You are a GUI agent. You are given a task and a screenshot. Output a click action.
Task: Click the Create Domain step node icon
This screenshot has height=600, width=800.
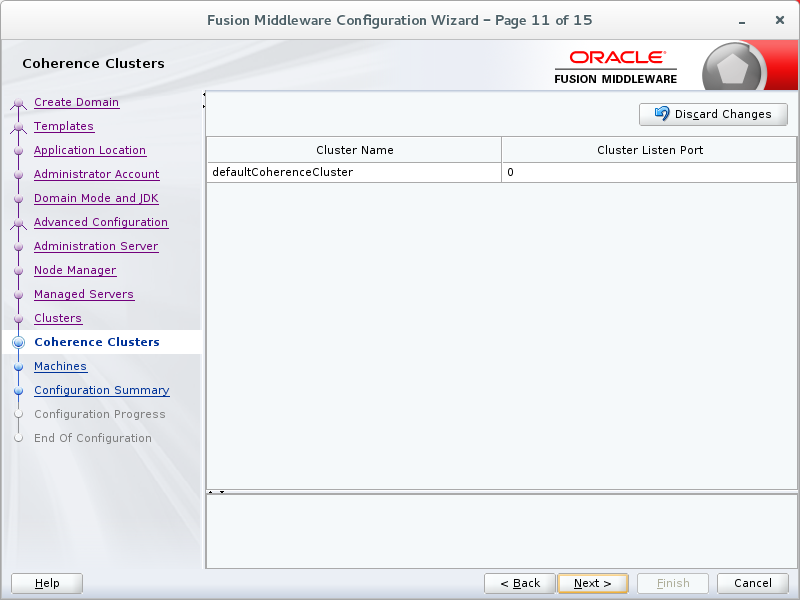pyautogui.click(x=18, y=104)
